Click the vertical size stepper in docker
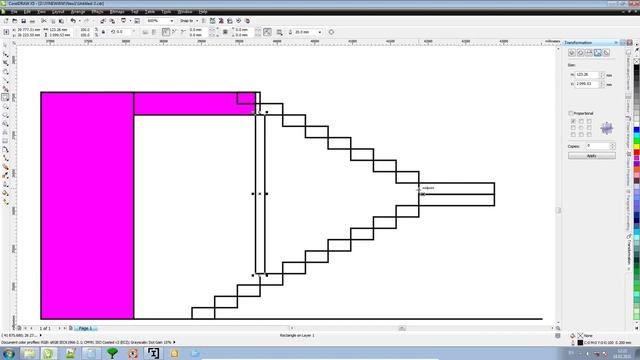Screen dimensions: 640x360 click(602, 84)
